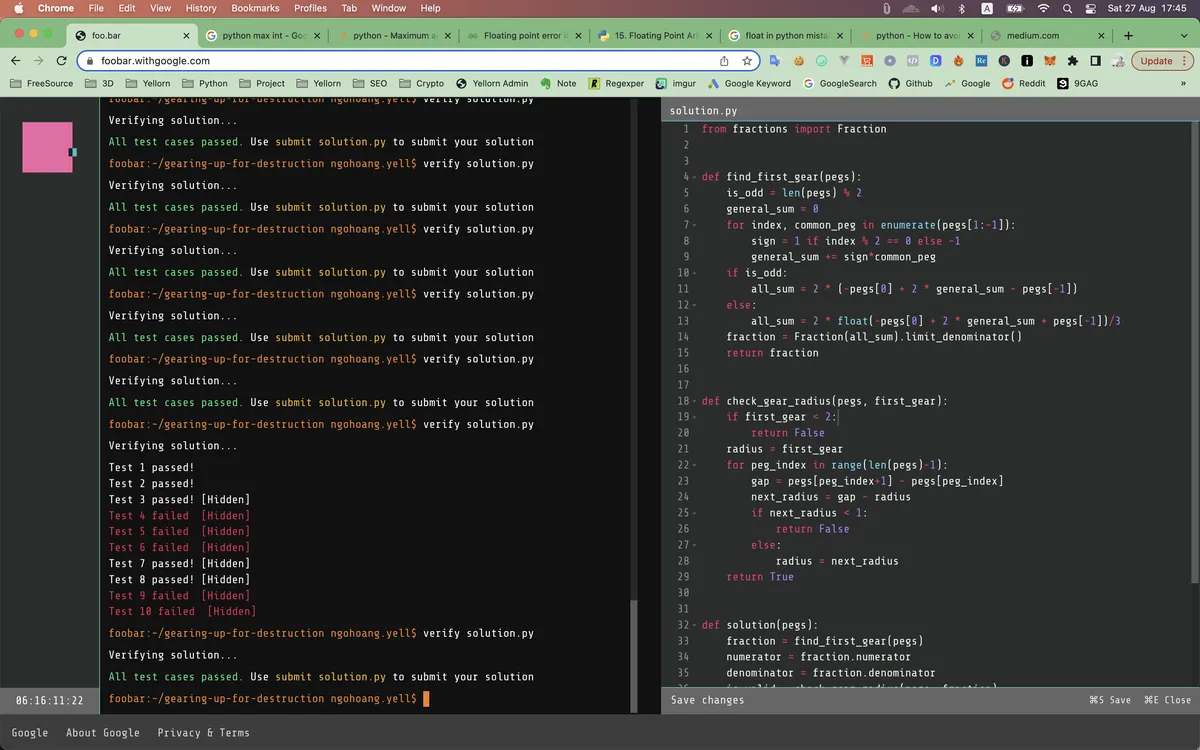Open the Bluetooth menu bar icon

[961, 8]
